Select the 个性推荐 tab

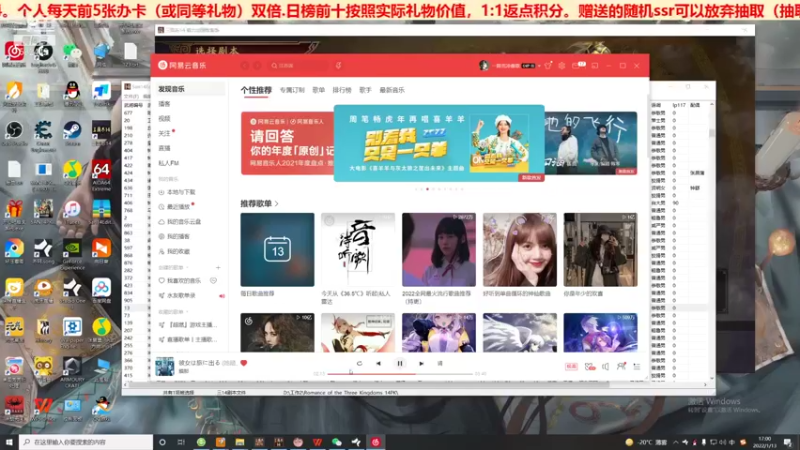pyautogui.click(x=256, y=90)
